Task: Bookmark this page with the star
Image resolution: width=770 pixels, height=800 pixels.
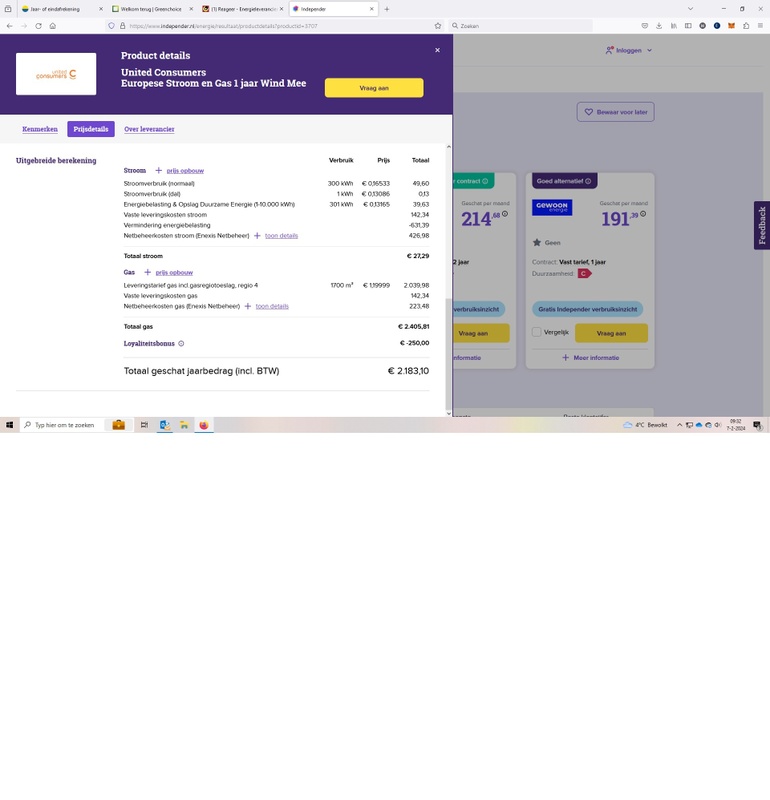Action: pyautogui.click(x=438, y=26)
